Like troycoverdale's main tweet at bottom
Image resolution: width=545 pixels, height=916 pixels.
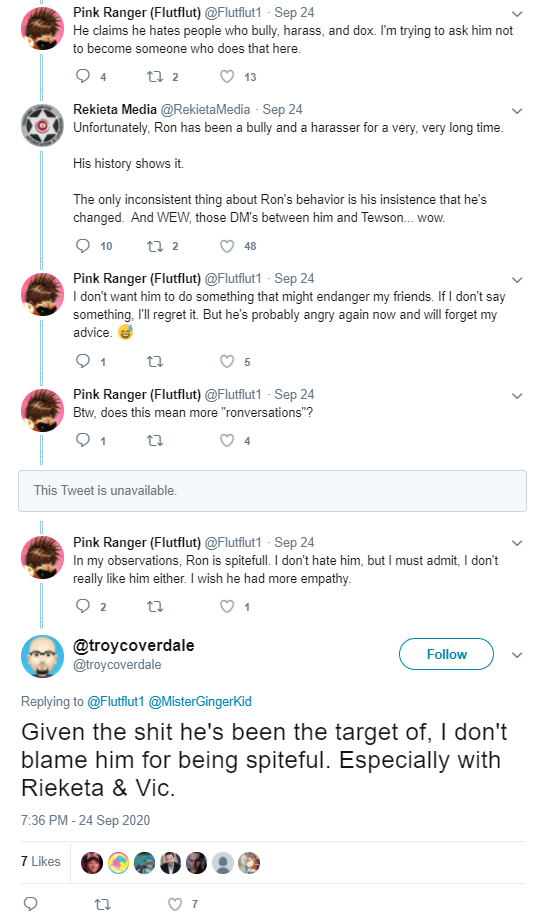(x=175, y=904)
